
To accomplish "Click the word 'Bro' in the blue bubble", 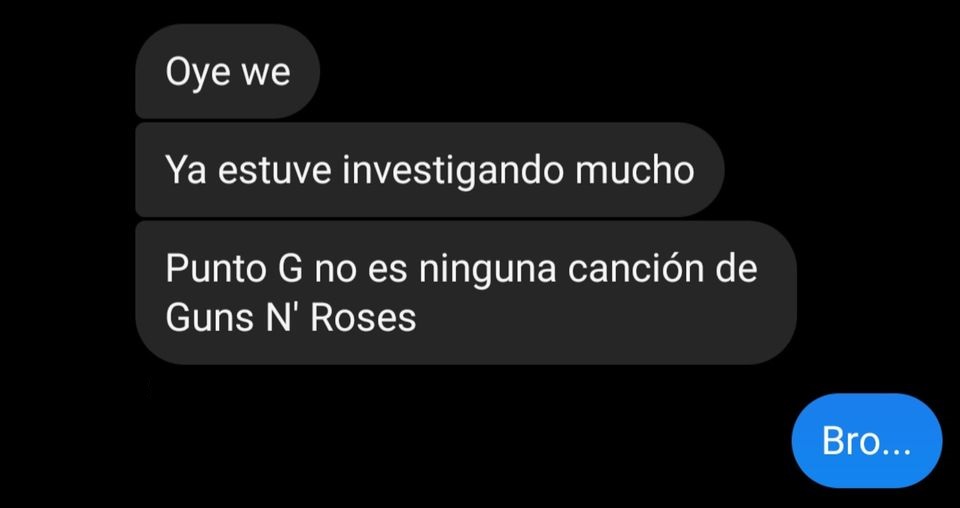I will 851,441.
